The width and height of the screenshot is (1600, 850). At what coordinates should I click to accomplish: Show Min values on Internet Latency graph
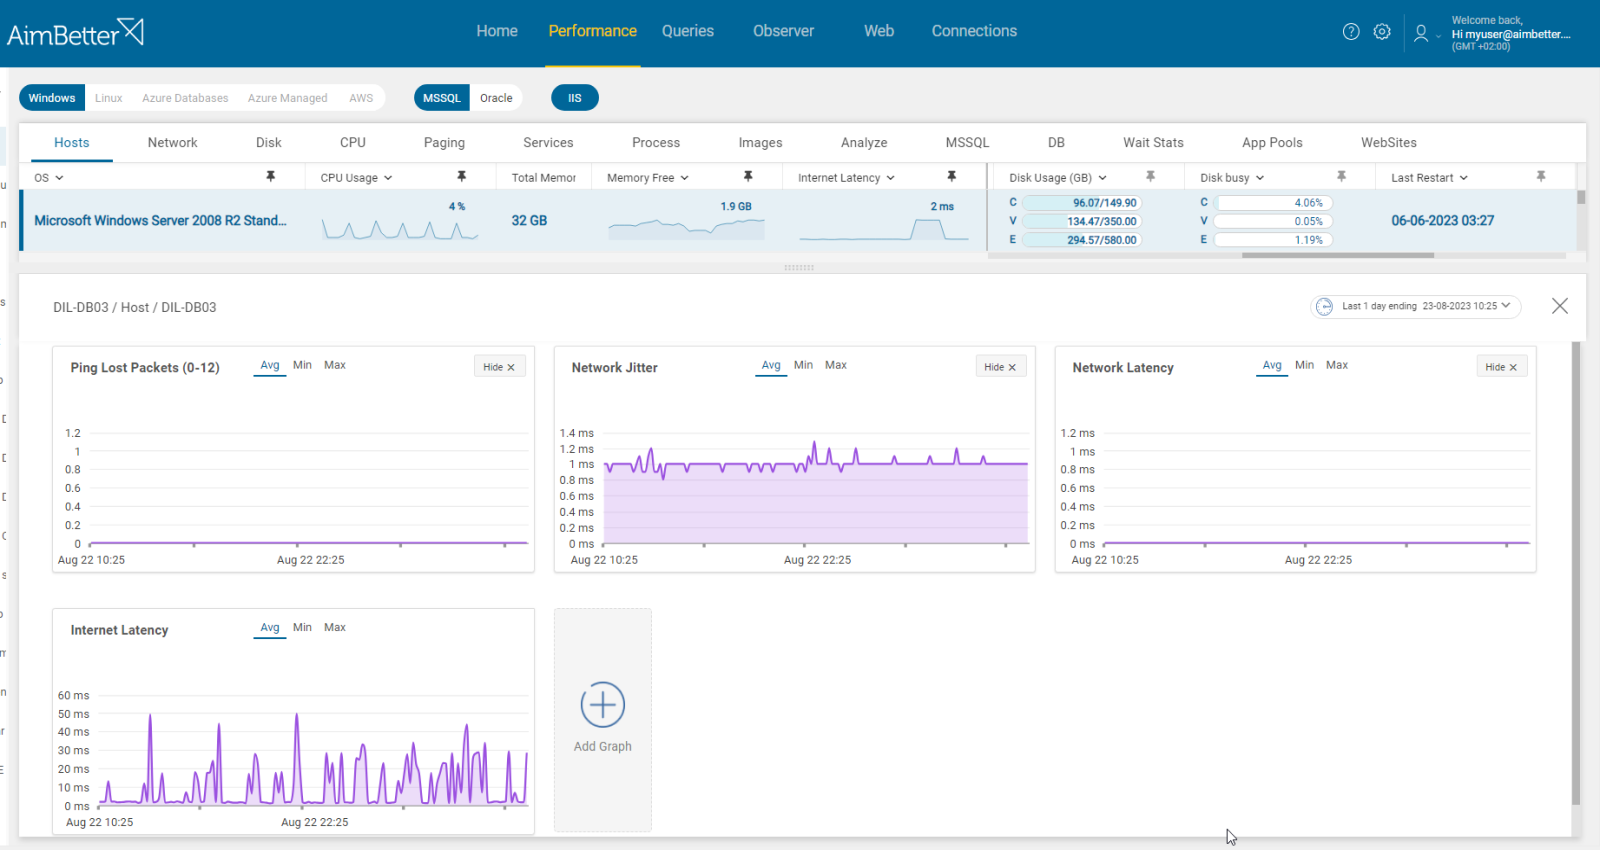tap(302, 627)
